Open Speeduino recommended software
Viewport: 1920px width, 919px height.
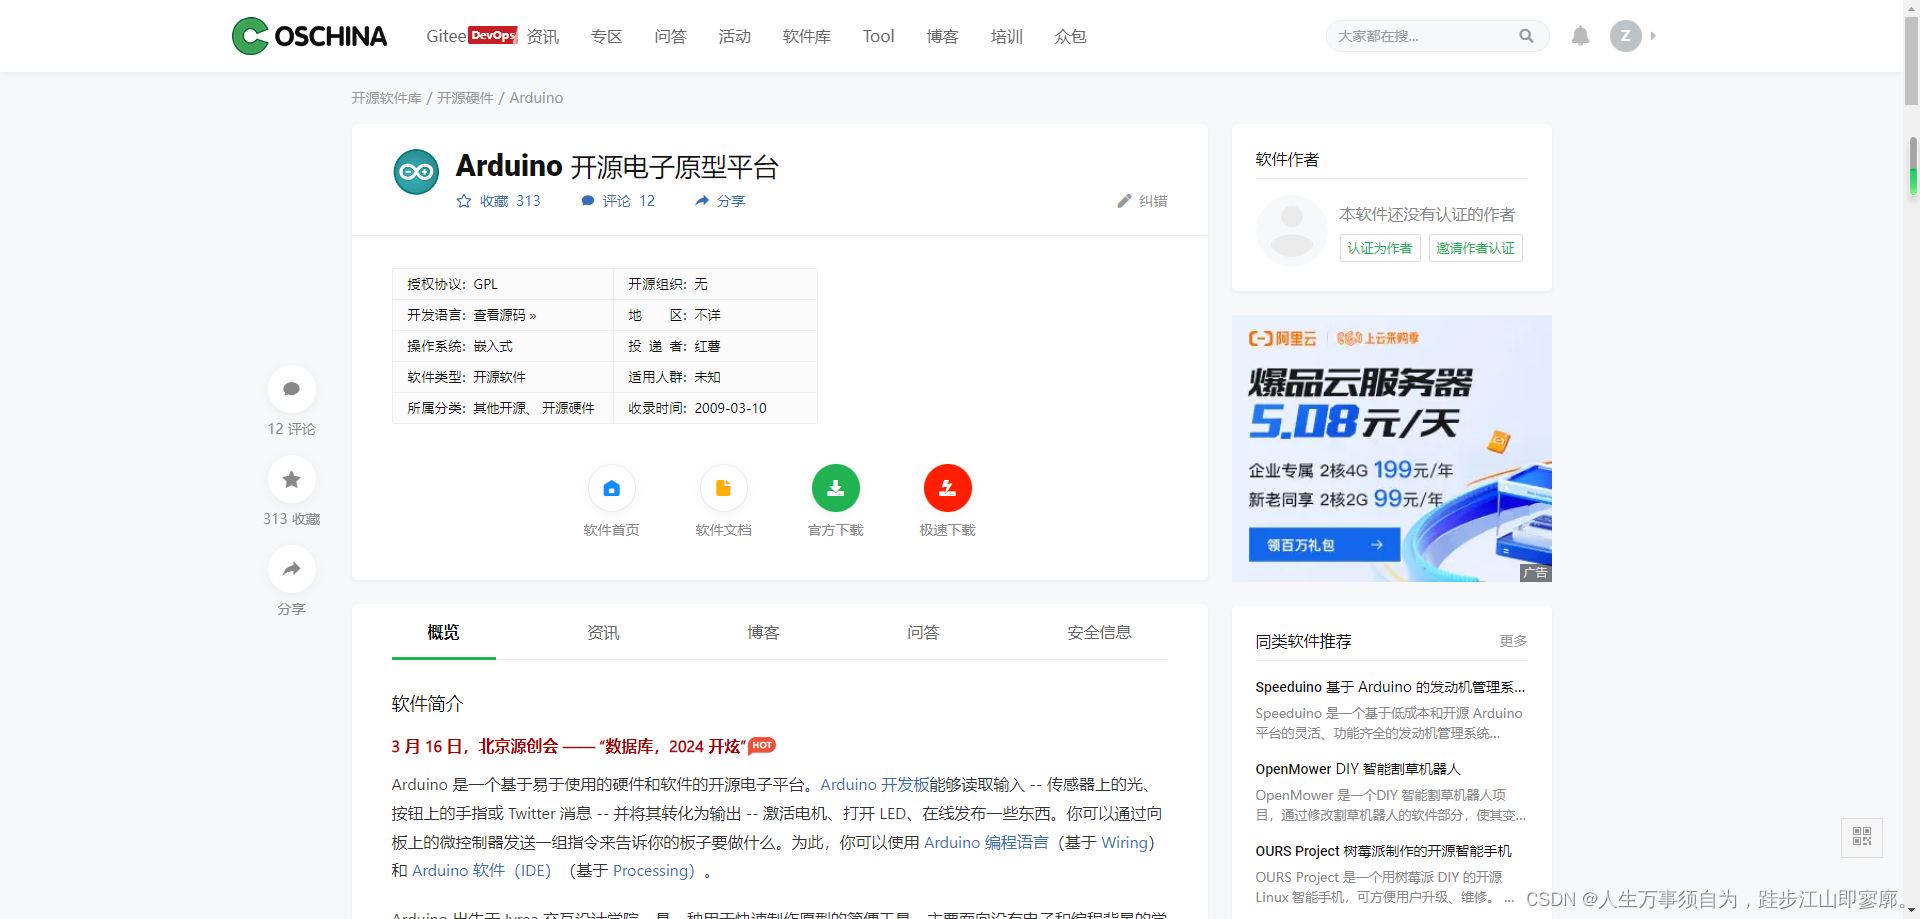(1390, 687)
